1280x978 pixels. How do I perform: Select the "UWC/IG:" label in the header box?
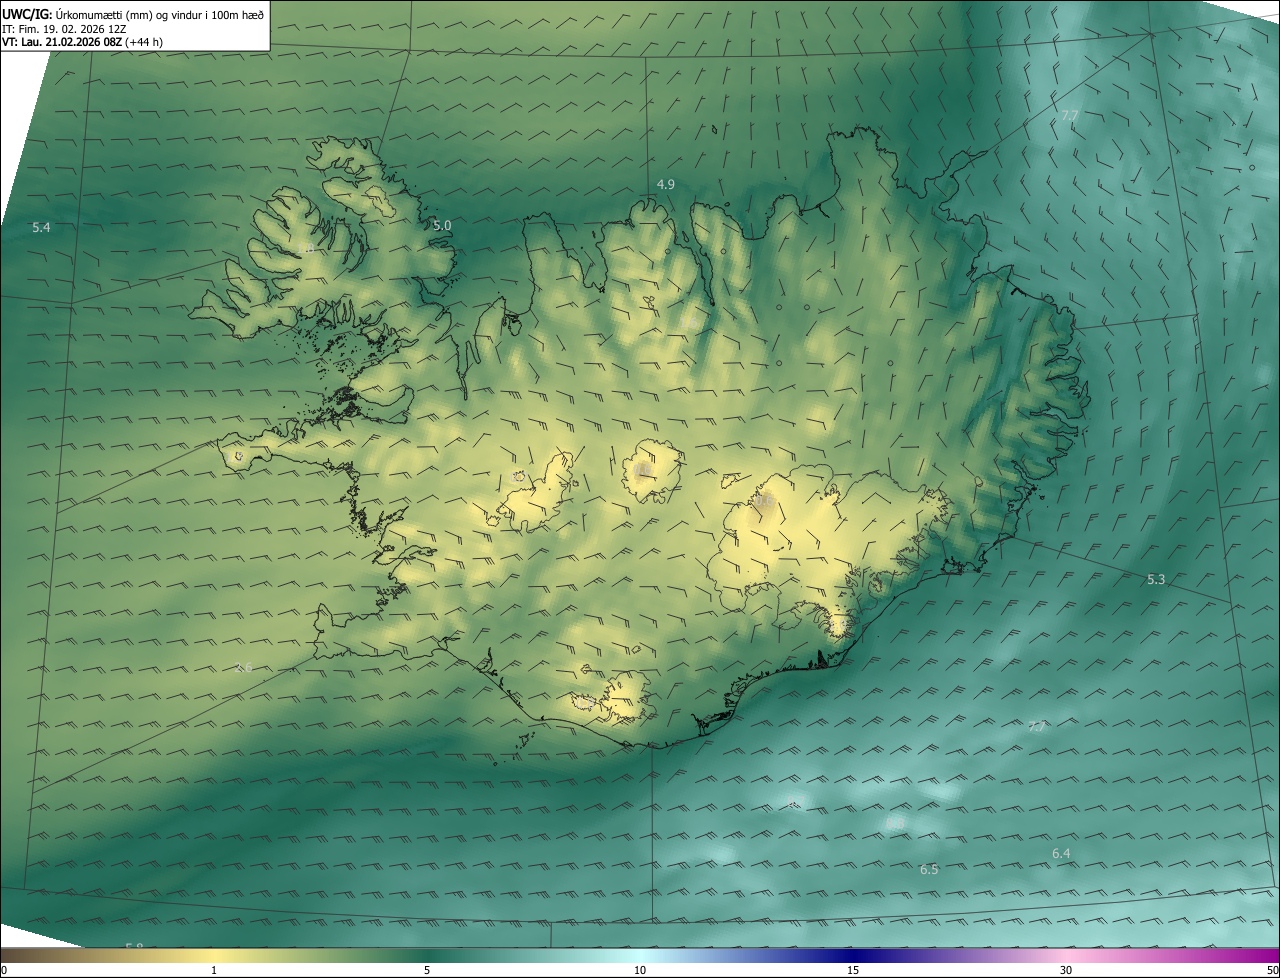(27, 13)
